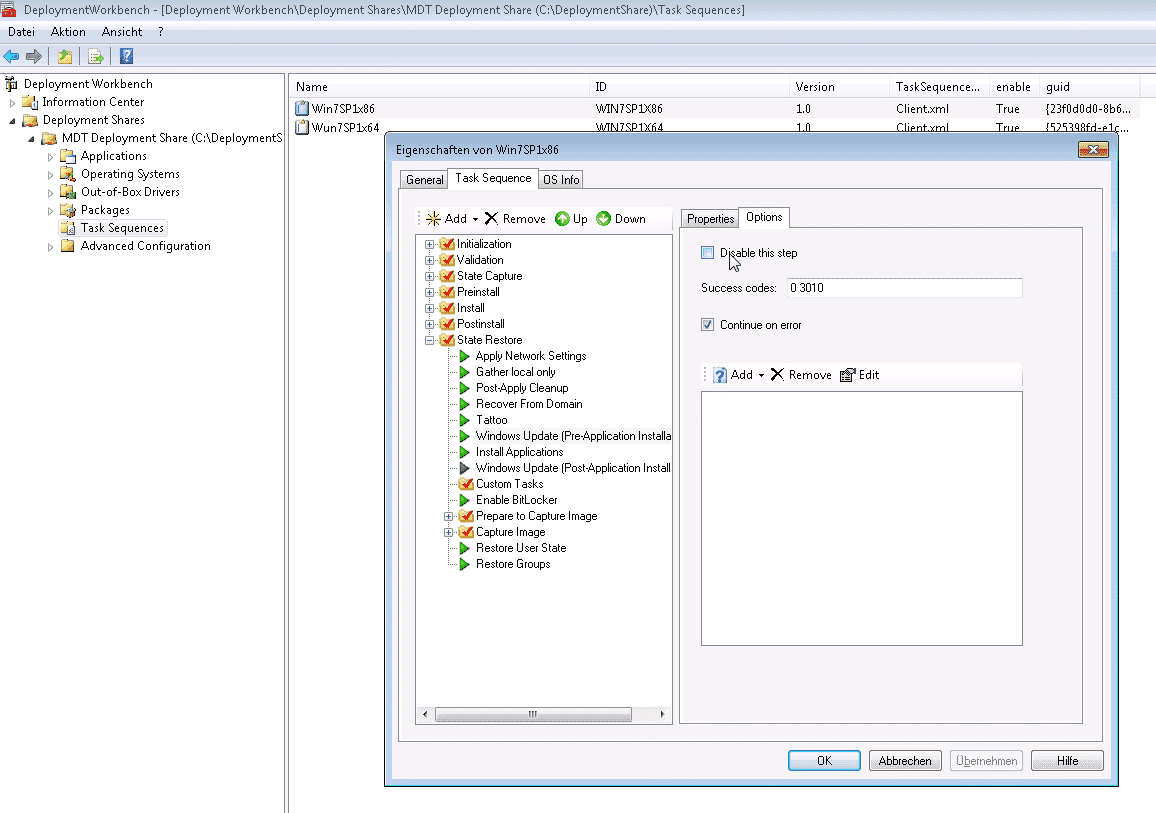Click the Operating Systems folder icon
Viewport: 1156px width, 813px height.
click(68, 174)
